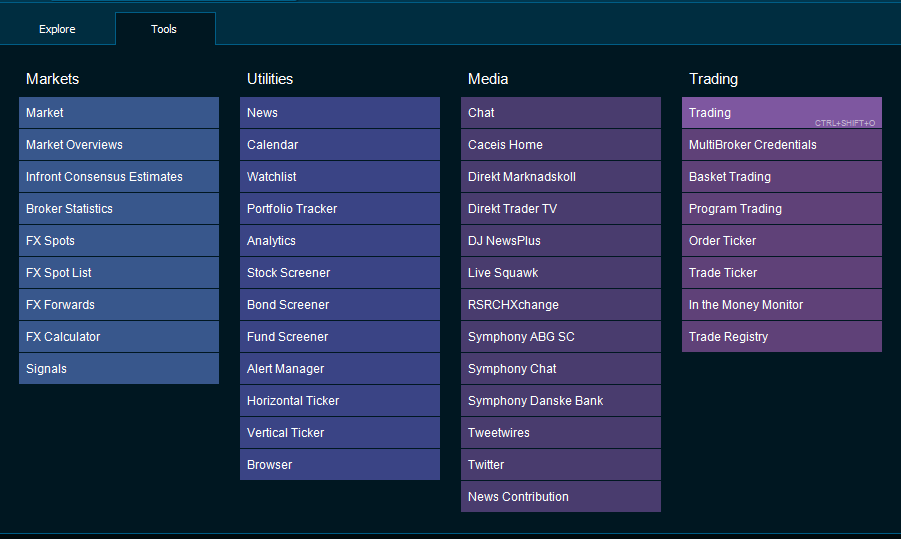The width and height of the screenshot is (901, 539).
Task: Launch the FX Calculator
Action: pos(119,337)
